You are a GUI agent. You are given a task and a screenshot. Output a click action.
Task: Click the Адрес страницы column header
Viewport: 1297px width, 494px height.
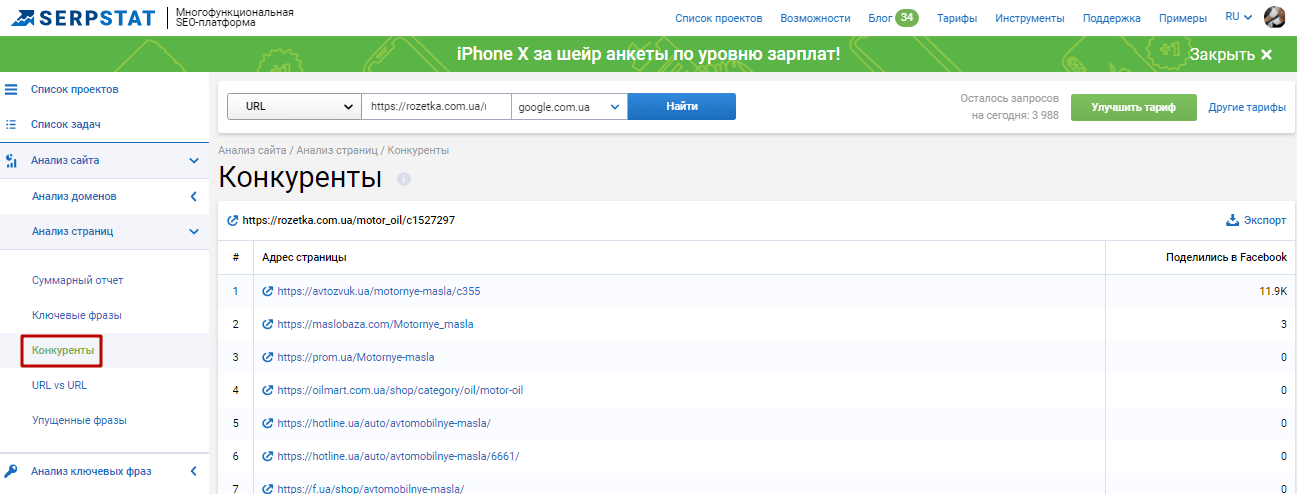tap(304, 257)
